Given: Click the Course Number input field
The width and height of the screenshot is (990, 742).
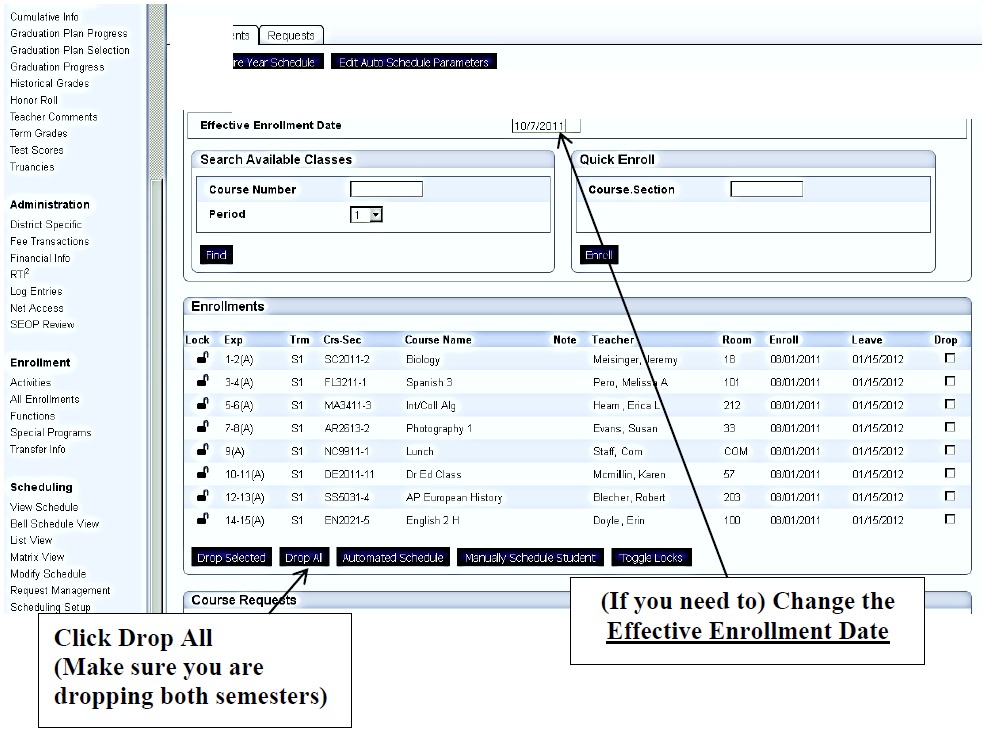Looking at the screenshot, I should 386,189.
